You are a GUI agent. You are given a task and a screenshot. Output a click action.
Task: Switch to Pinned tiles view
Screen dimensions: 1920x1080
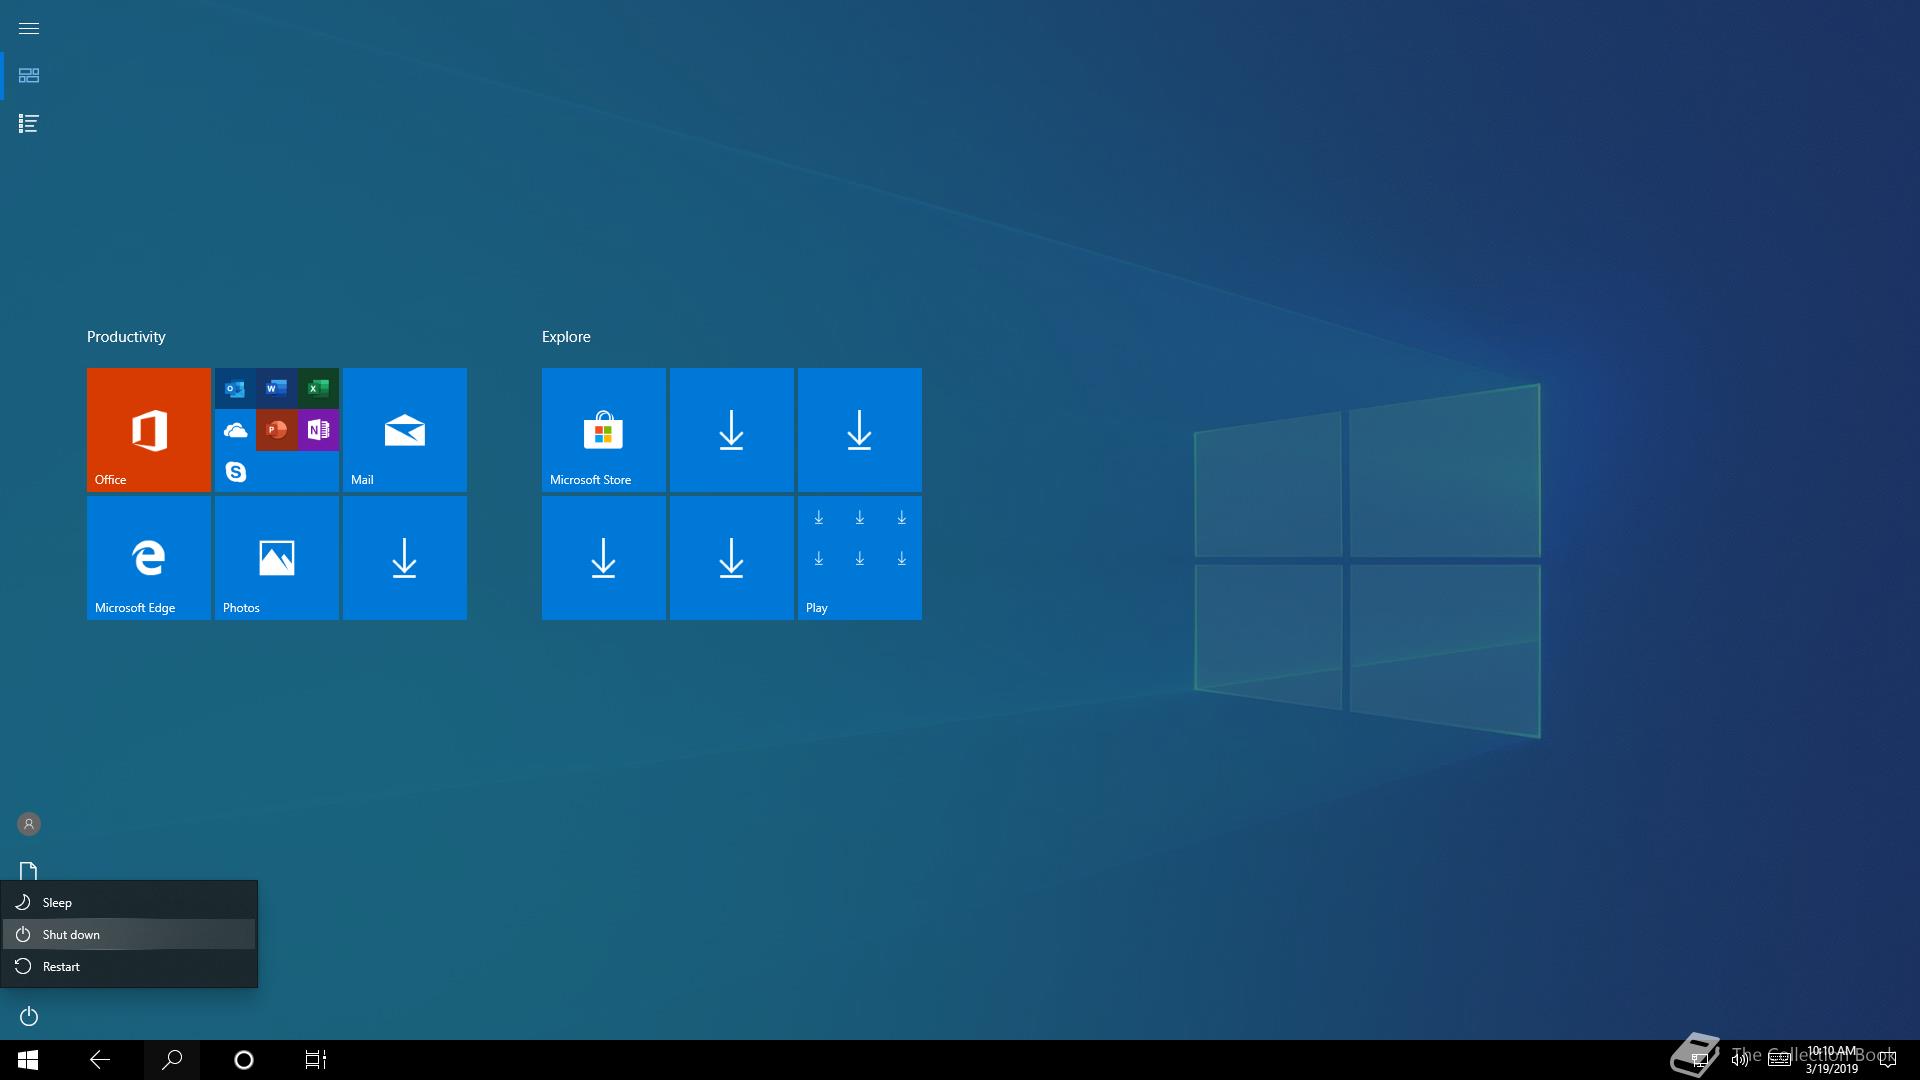(x=29, y=76)
